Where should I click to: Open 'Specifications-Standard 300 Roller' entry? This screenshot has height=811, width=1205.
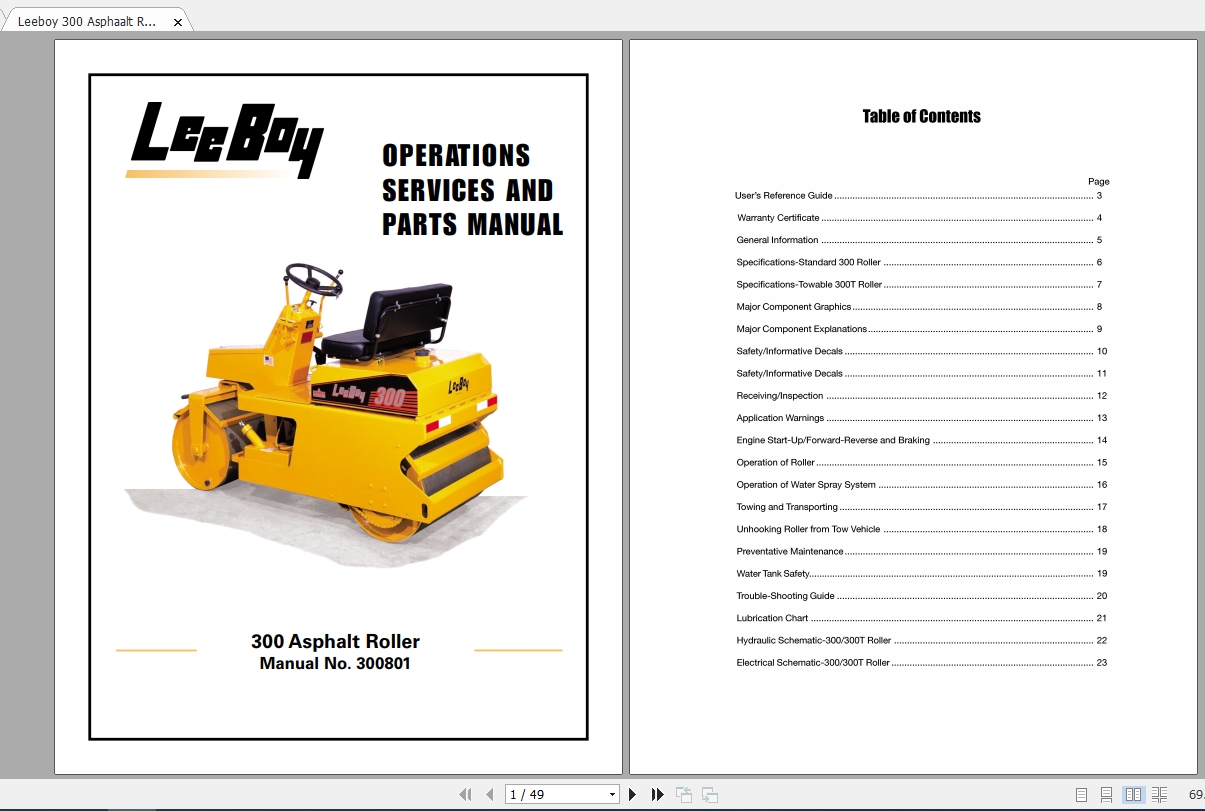point(918,262)
